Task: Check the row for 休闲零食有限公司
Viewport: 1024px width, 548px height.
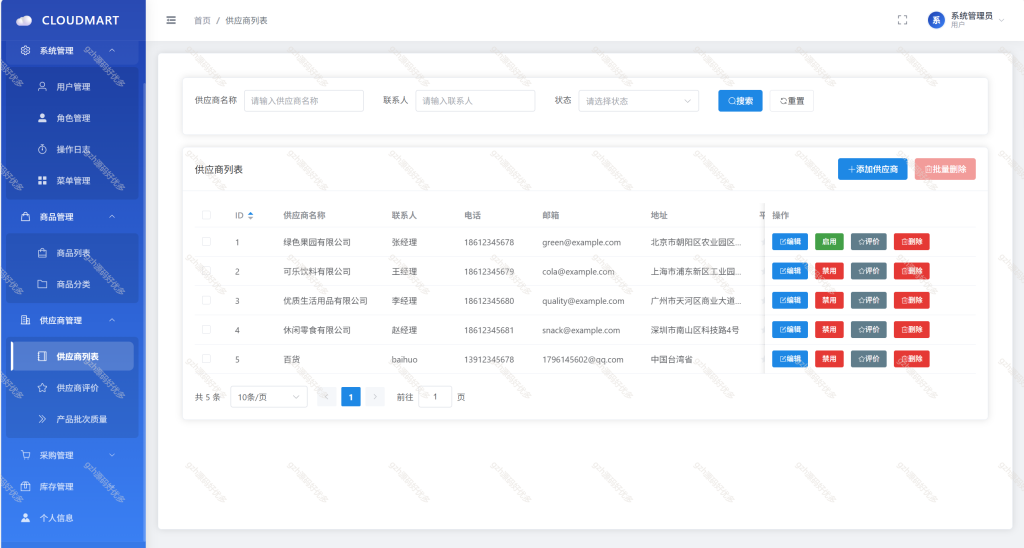Action: (206, 330)
